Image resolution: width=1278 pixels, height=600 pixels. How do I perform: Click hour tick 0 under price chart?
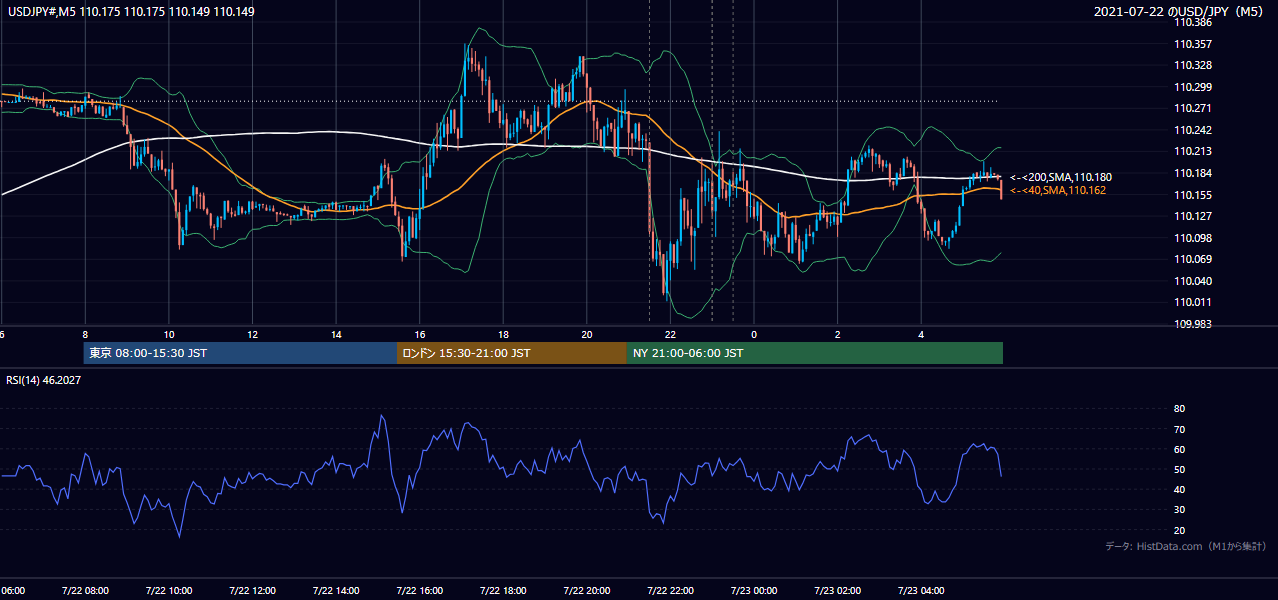click(x=754, y=334)
